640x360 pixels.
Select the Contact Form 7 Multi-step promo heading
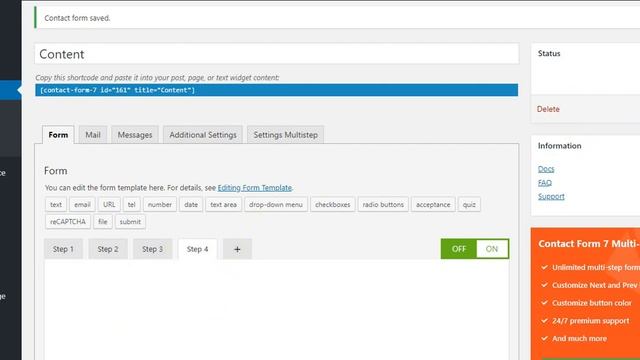(x=589, y=244)
